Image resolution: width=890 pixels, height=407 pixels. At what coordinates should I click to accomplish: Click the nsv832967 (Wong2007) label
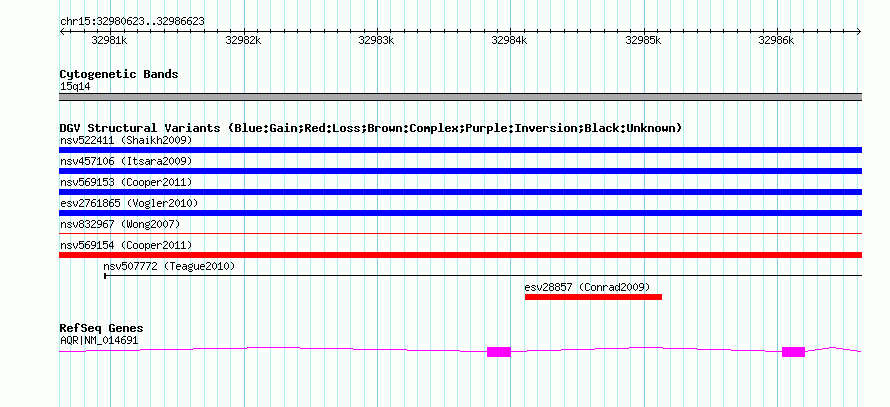[x=120, y=224]
